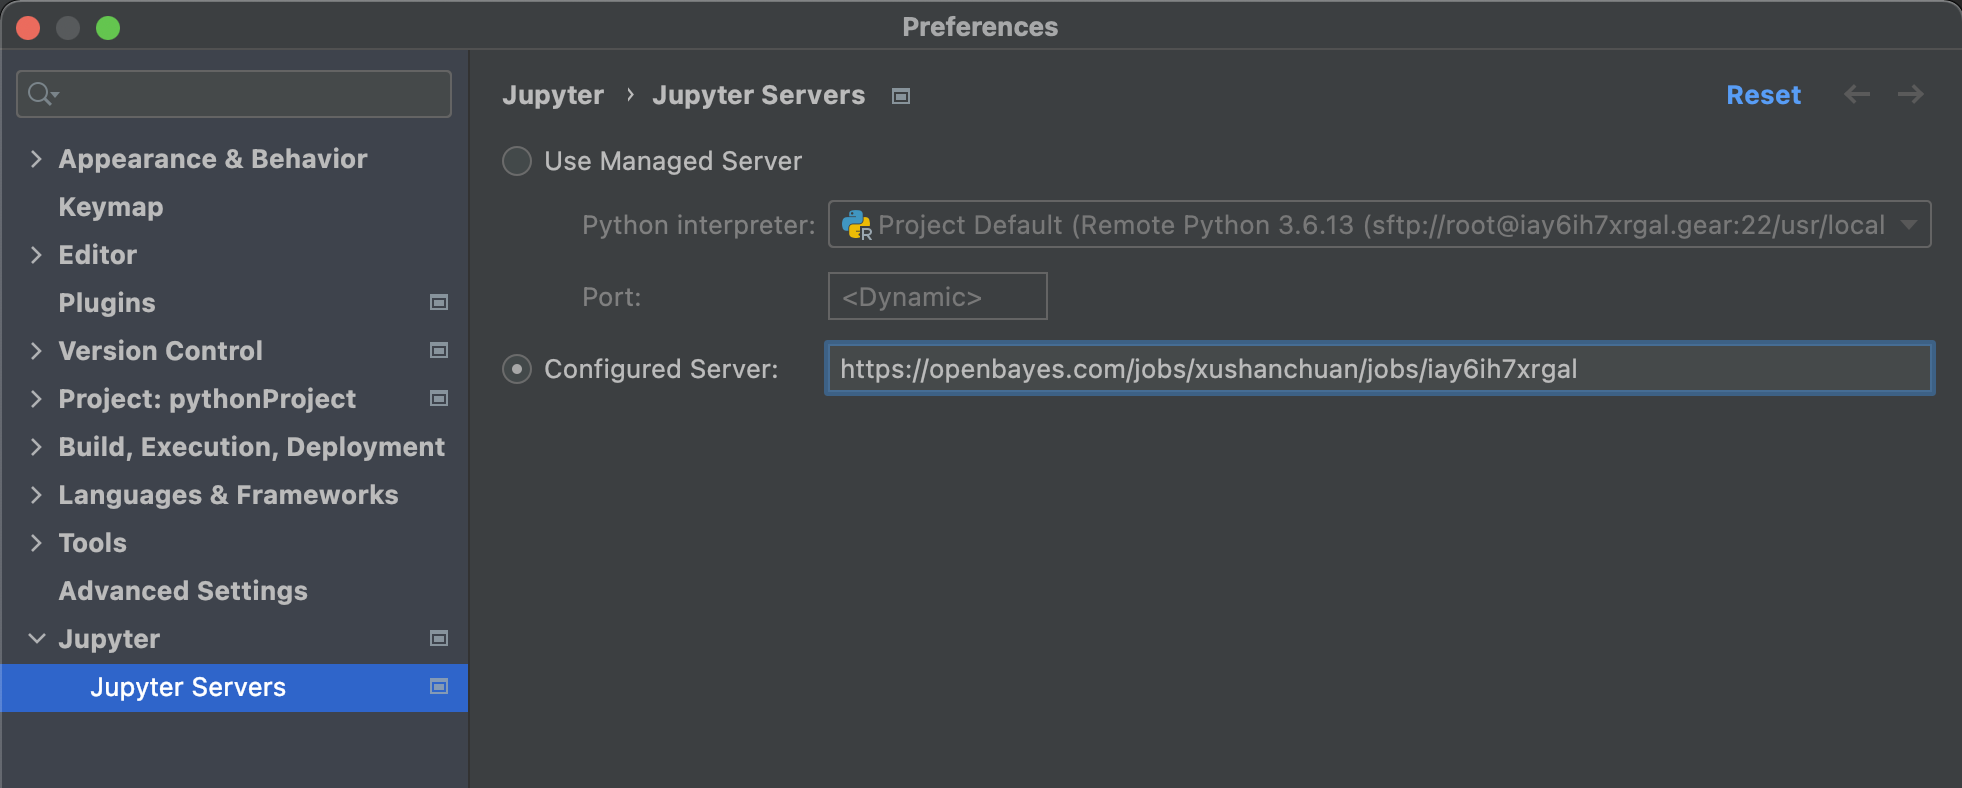Select the Configured Server radio button
1962x788 pixels.
[517, 369]
